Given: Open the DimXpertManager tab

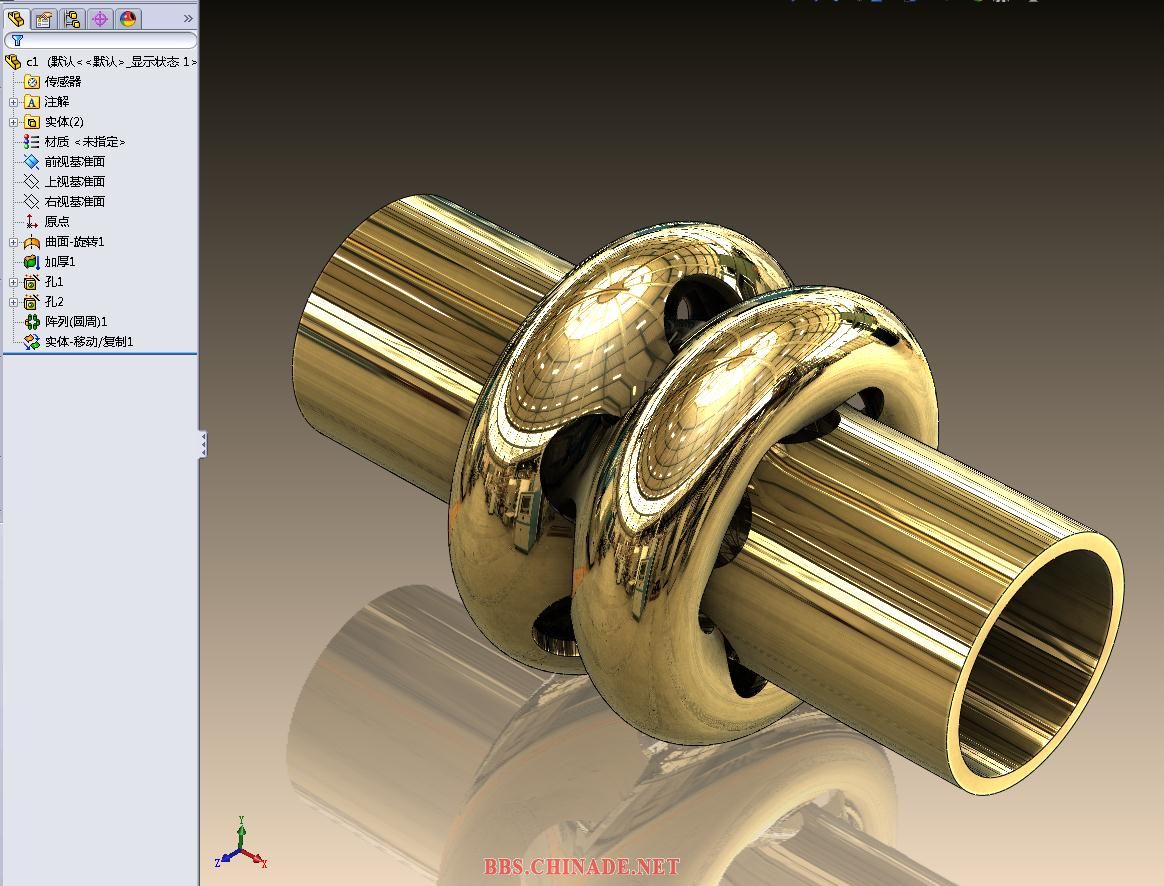Looking at the screenshot, I should [99, 19].
